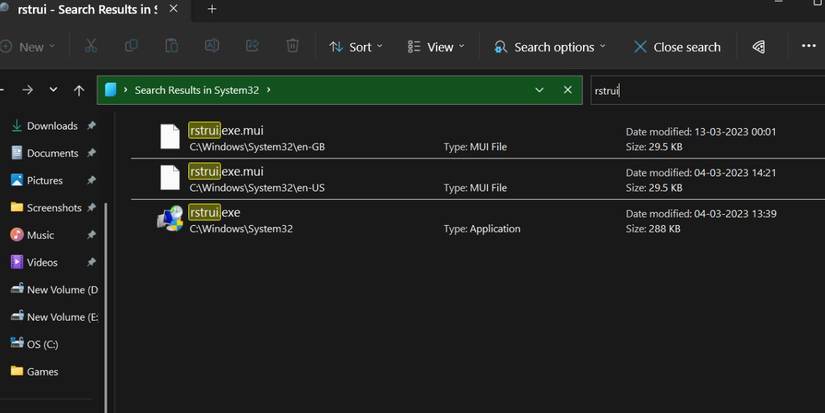Click the Delete trash icon
Image resolution: width=825 pixels, height=413 pixels.
point(292,46)
